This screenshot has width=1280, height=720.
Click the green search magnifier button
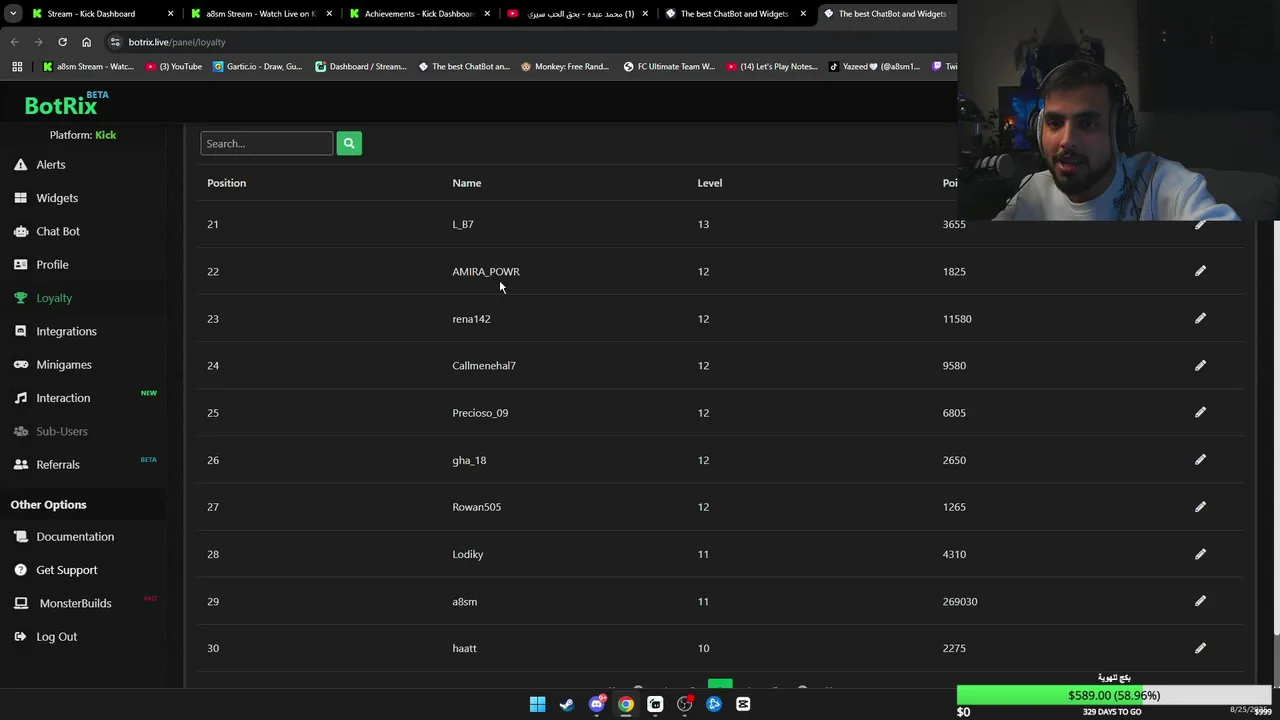click(x=349, y=143)
